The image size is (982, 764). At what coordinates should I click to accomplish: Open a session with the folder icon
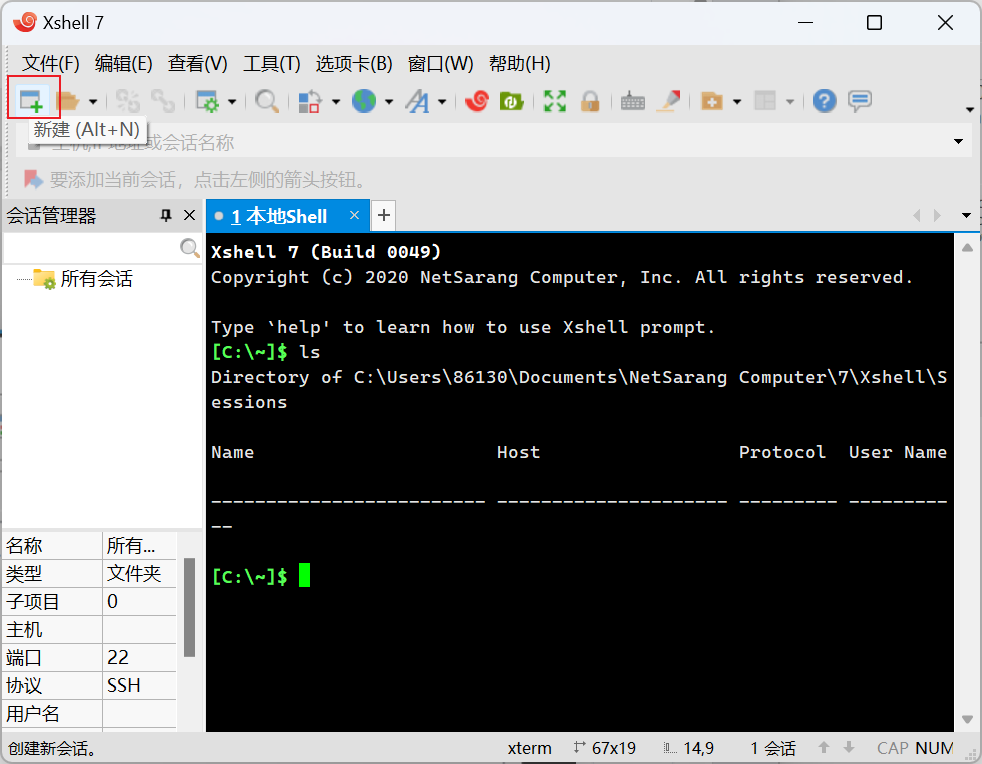(x=68, y=100)
